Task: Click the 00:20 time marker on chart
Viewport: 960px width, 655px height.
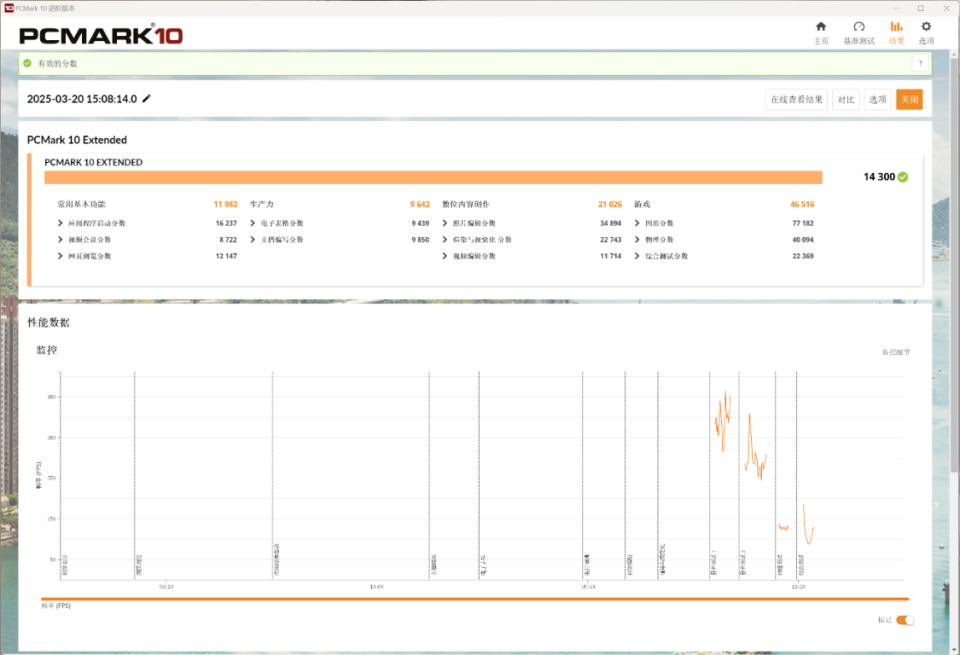Action: 166,586
